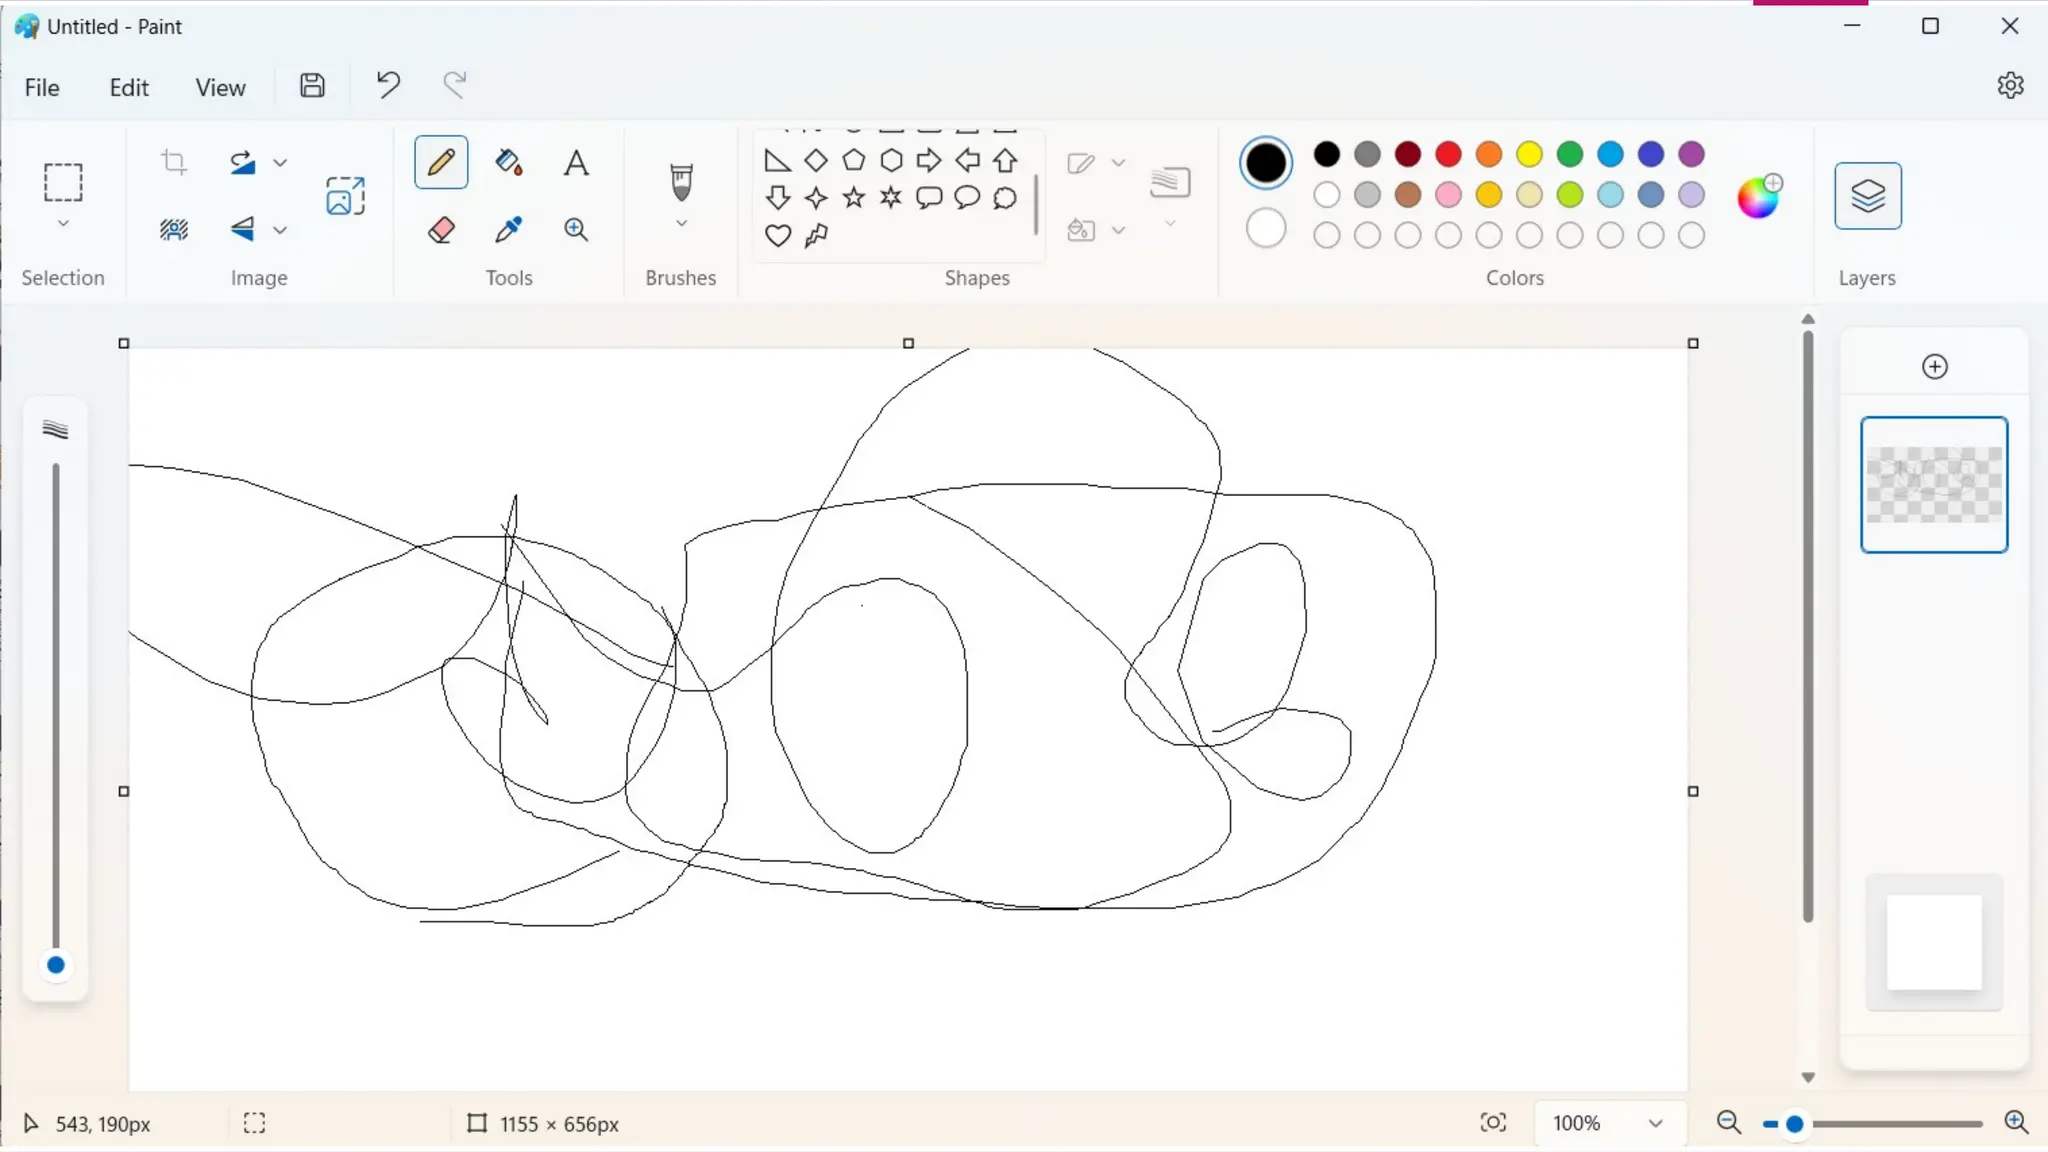
Task: Select the Eraser tool
Action: tap(441, 230)
